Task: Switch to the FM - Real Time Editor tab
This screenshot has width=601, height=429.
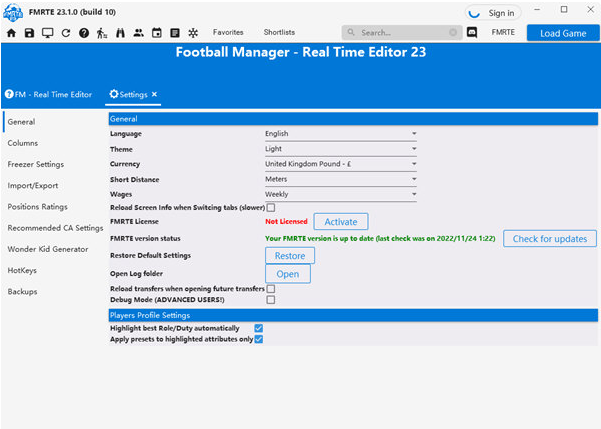Action: coord(49,94)
